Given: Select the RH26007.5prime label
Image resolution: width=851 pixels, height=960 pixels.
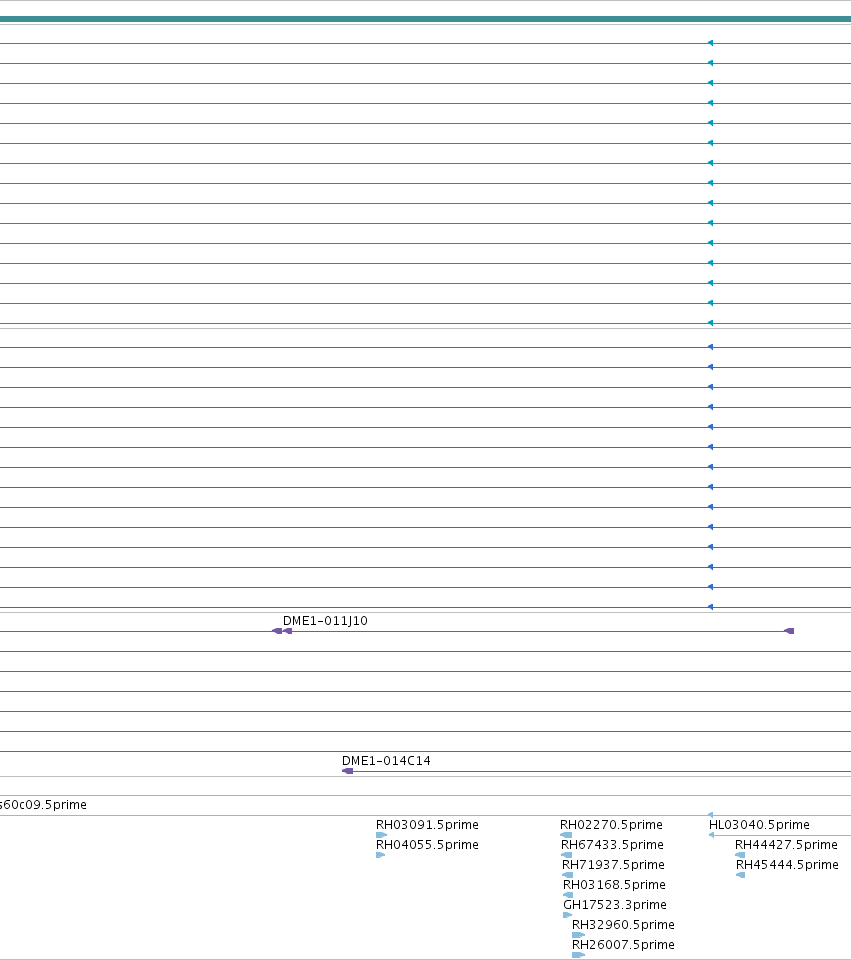Looking at the screenshot, I should click(623, 945).
